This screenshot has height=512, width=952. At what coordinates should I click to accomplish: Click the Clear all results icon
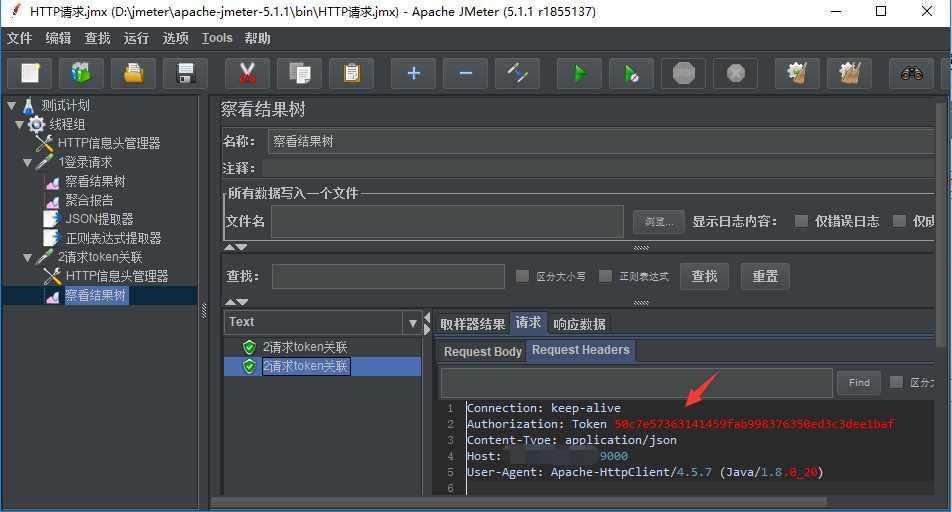[849, 74]
